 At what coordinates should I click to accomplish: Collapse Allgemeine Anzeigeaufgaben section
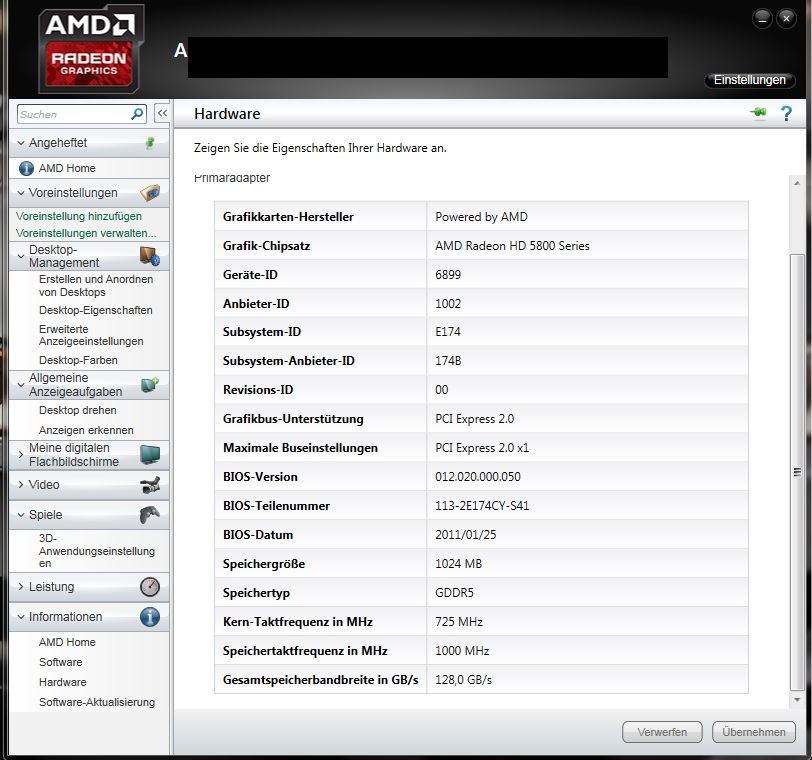(x=21, y=385)
